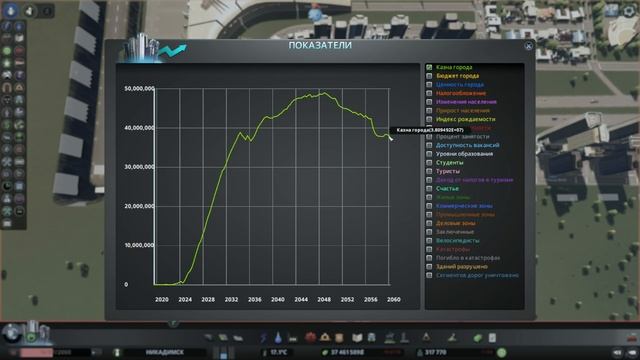Open the green Economy money icon
640x360 pixels.
[478, 338]
